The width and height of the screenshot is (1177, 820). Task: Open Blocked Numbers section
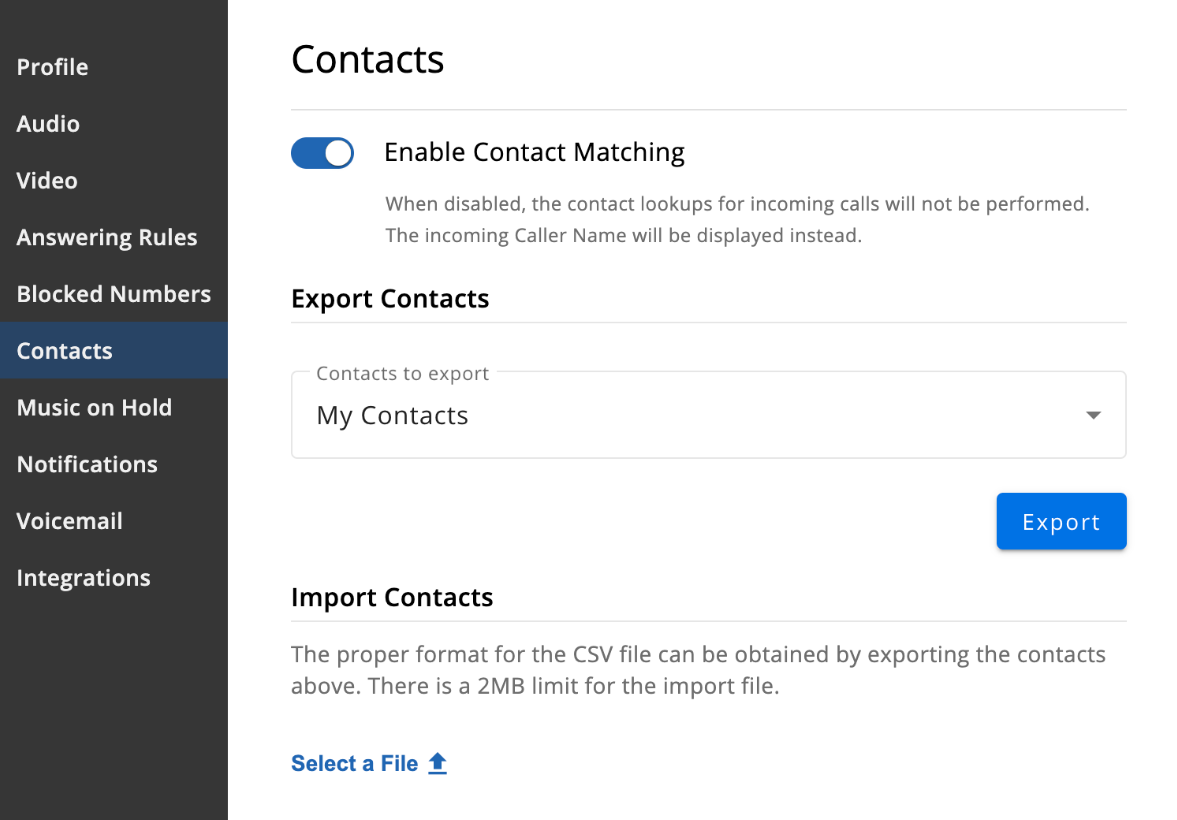point(113,294)
